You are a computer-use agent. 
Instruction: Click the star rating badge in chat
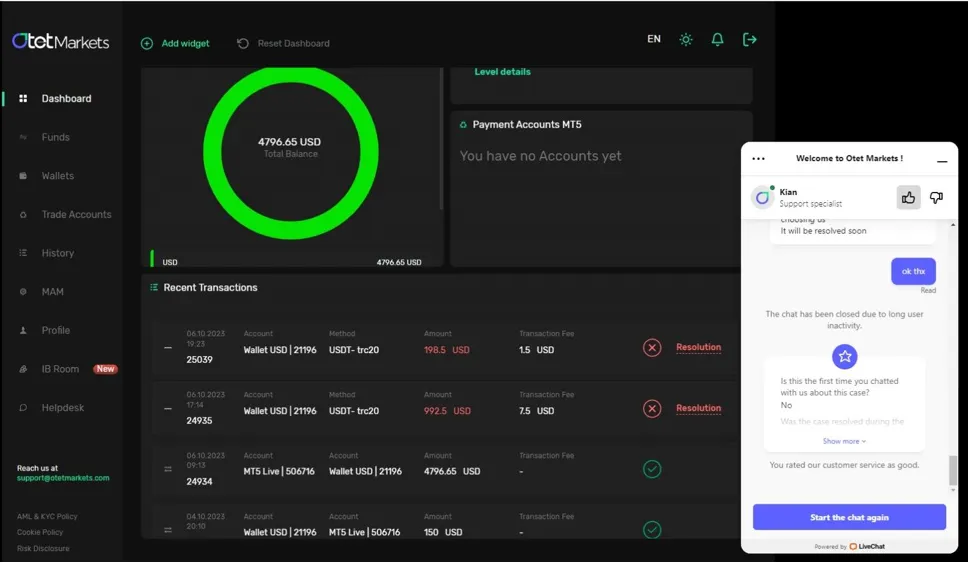pos(845,357)
